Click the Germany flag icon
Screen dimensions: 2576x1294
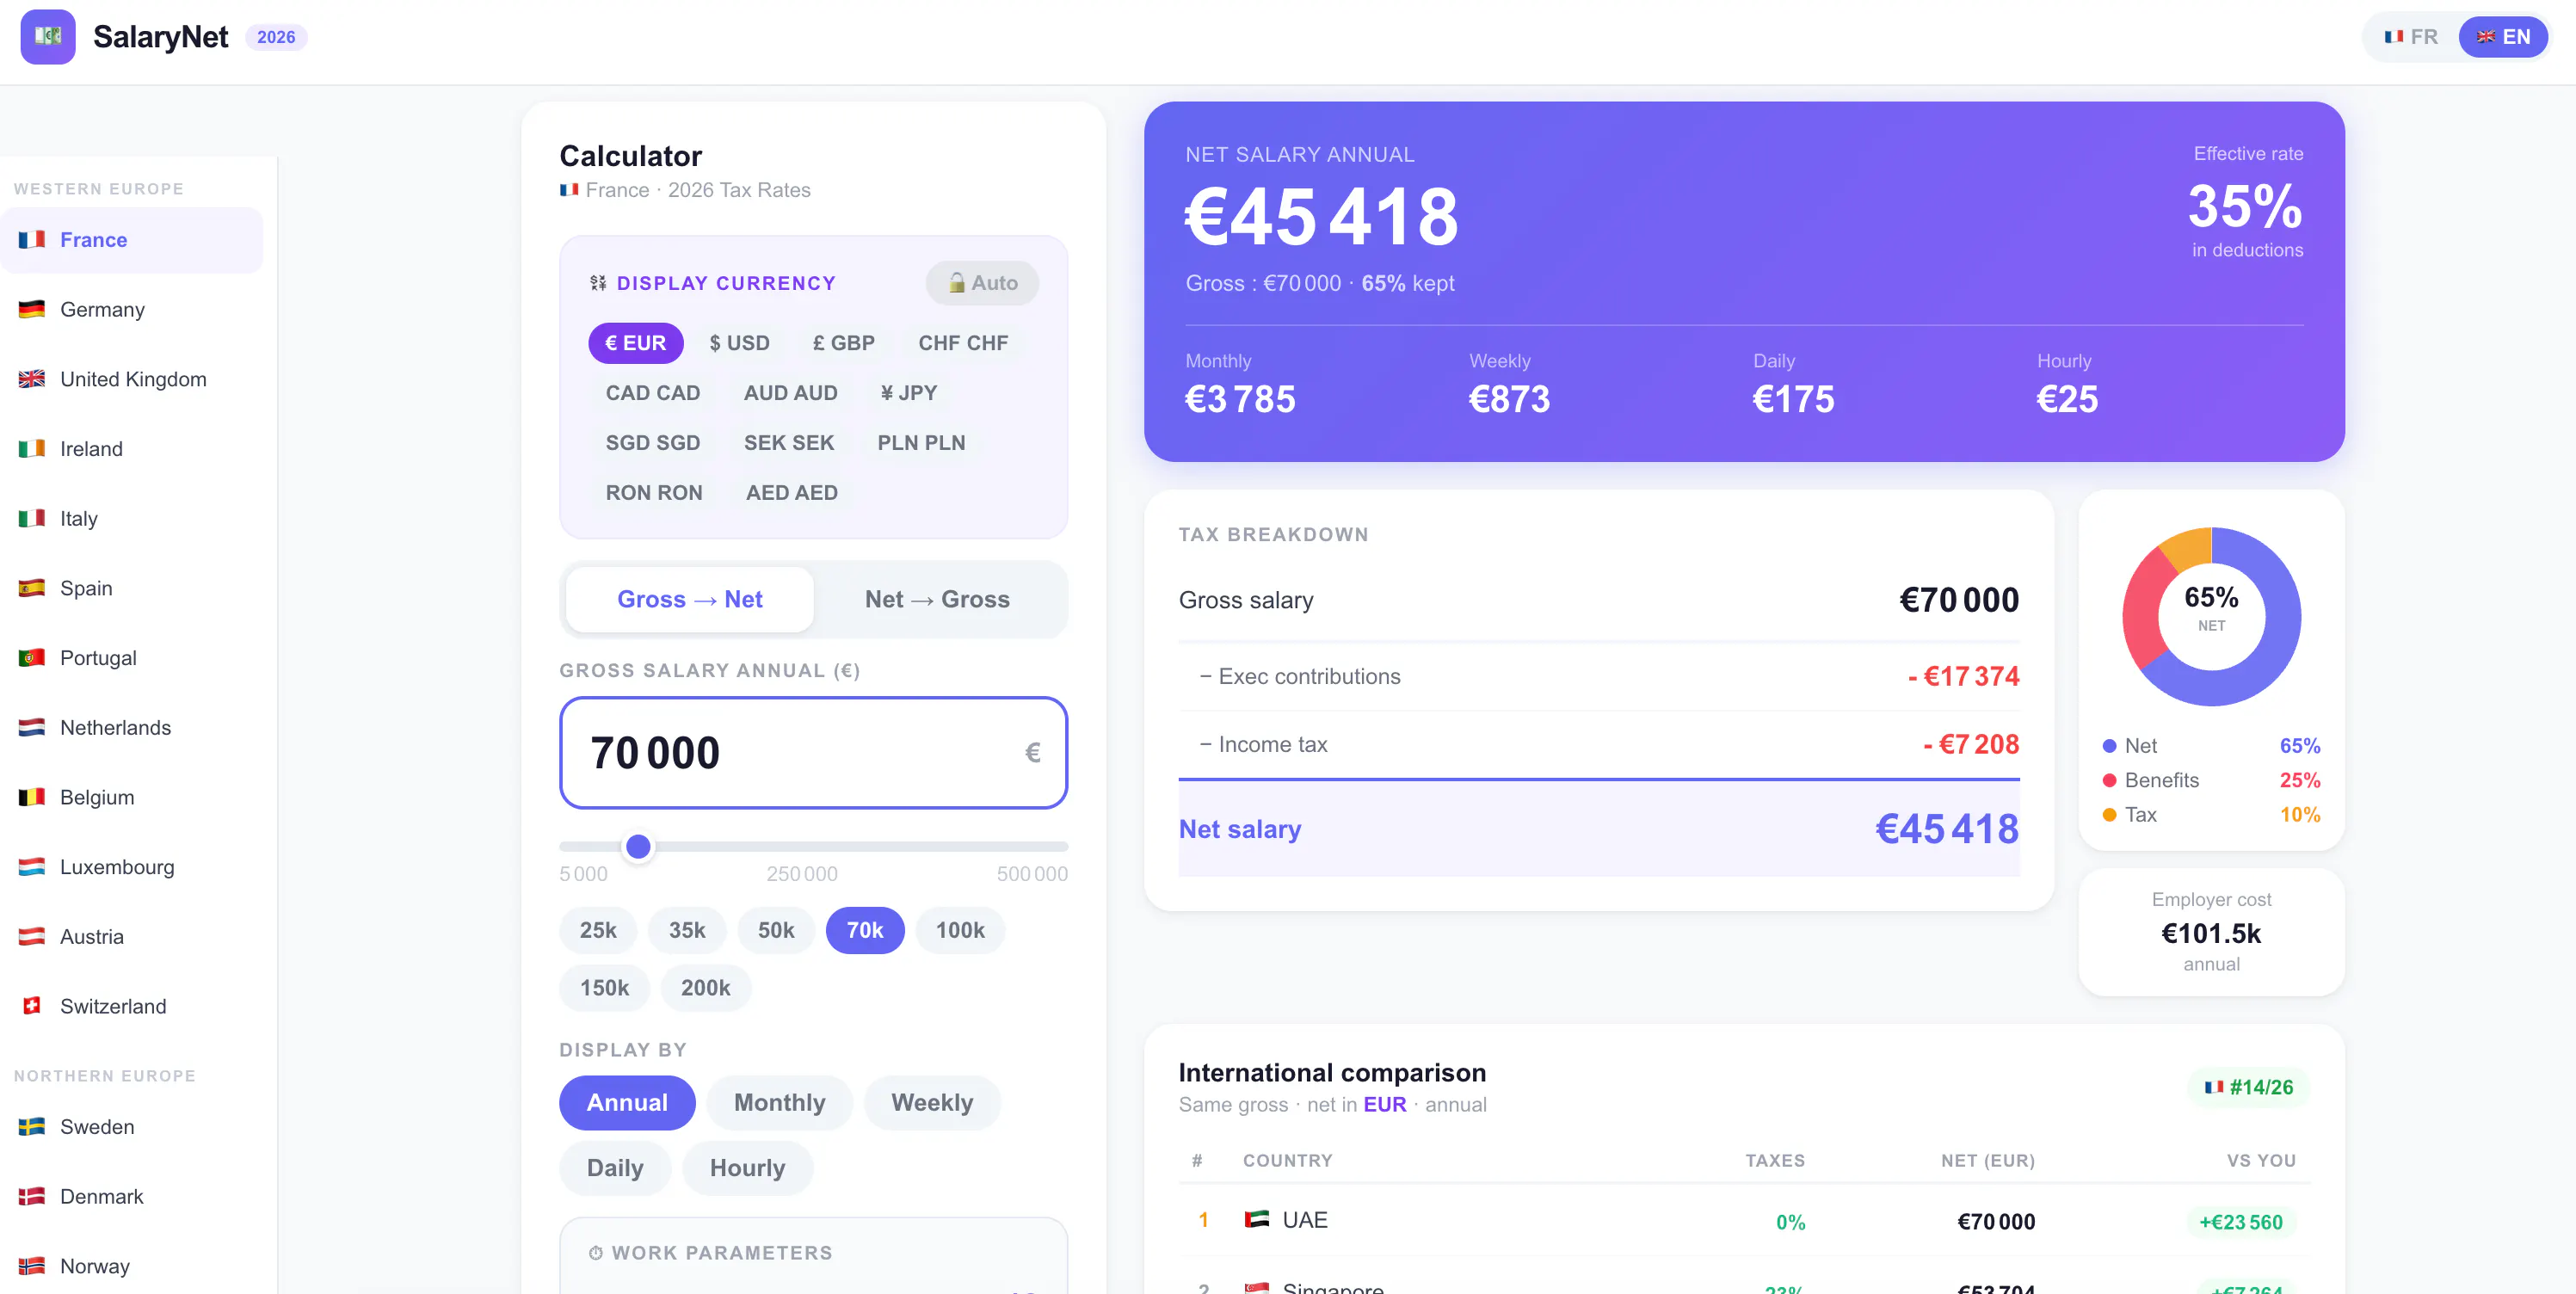click(x=32, y=309)
